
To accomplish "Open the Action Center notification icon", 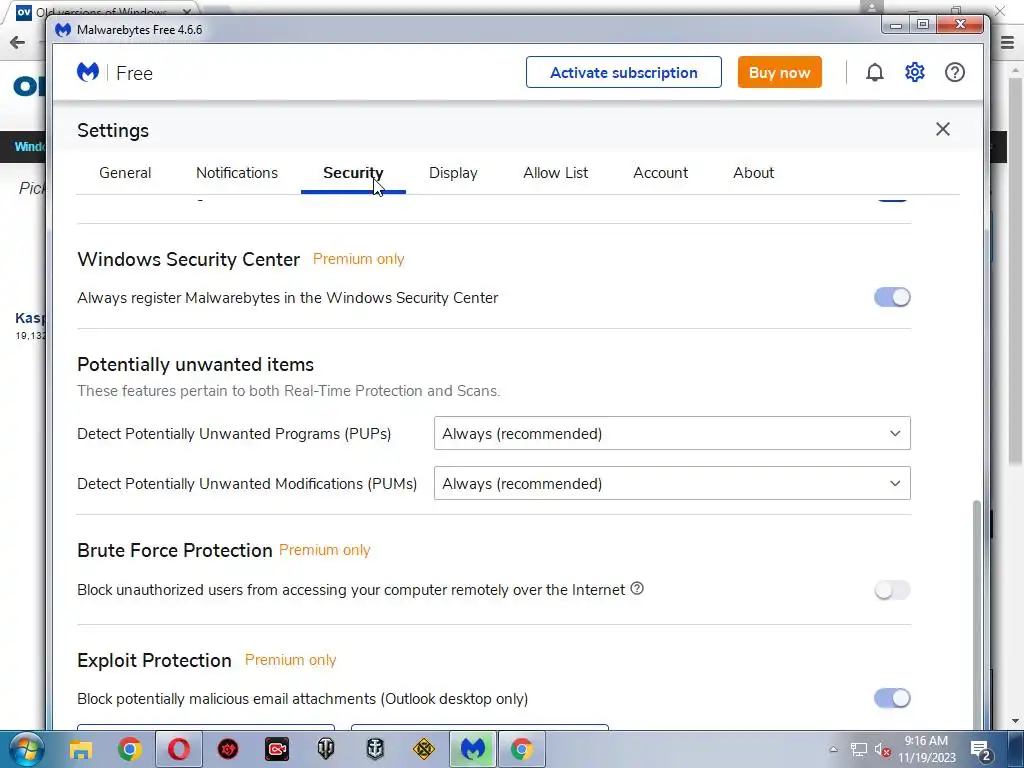I will coord(981,750).
